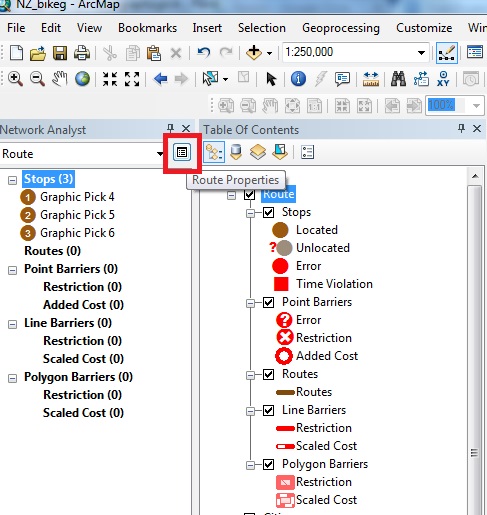The height and width of the screenshot is (515, 487).
Task: Open Table of Contents Options icon
Action: [x=307, y=152]
